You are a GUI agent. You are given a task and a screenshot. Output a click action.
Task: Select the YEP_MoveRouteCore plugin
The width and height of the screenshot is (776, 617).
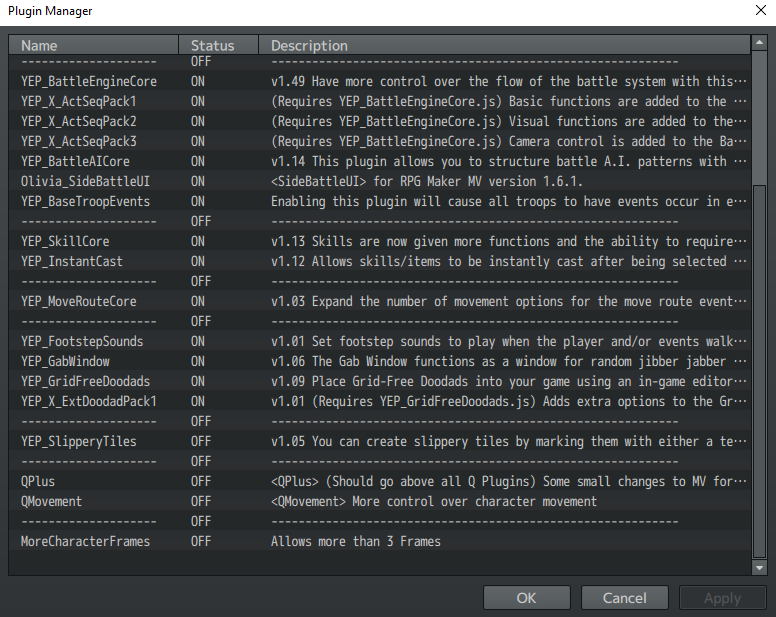(x=380, y=301)
